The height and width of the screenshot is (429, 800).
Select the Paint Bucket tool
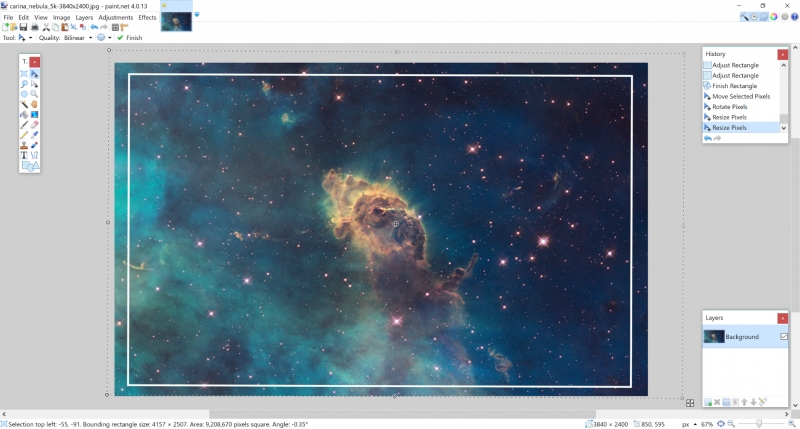click(24, 115)
